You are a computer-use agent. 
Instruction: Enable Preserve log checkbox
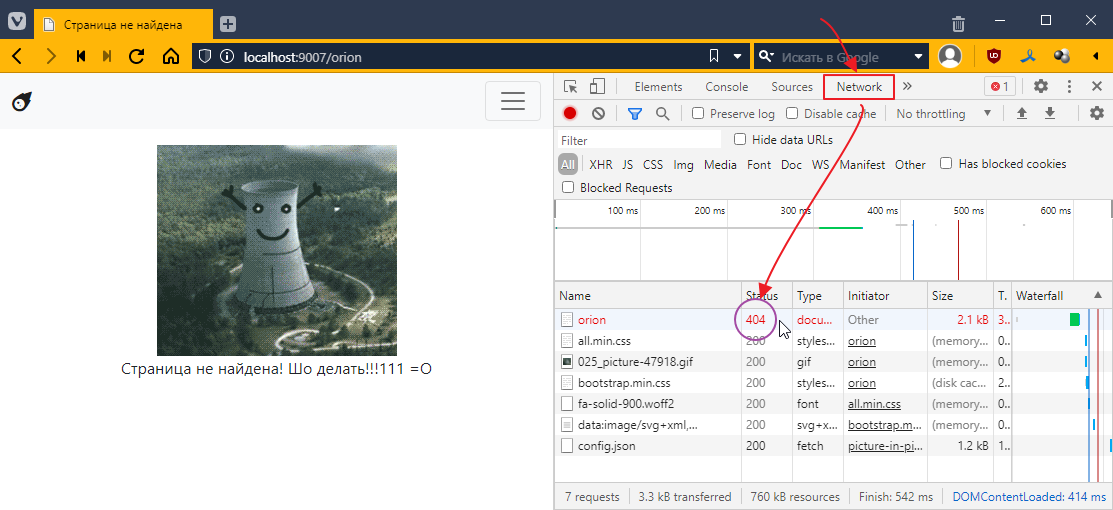coord(698,114)
